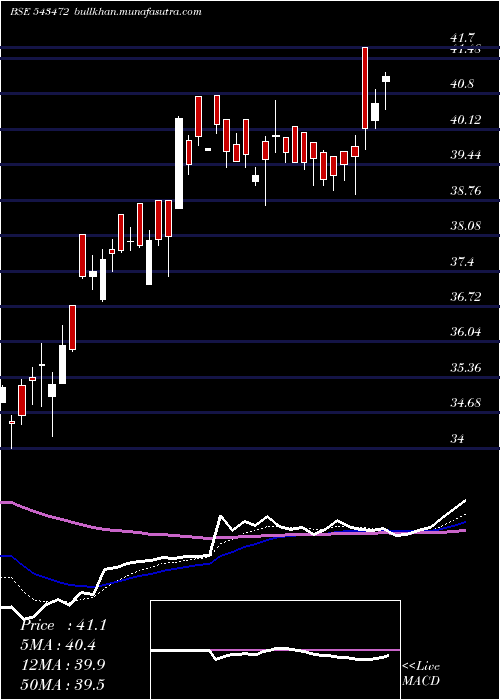500x700 pixels.
Task: Click the 12MA : 39.9 readout
Action: (63, 665)
